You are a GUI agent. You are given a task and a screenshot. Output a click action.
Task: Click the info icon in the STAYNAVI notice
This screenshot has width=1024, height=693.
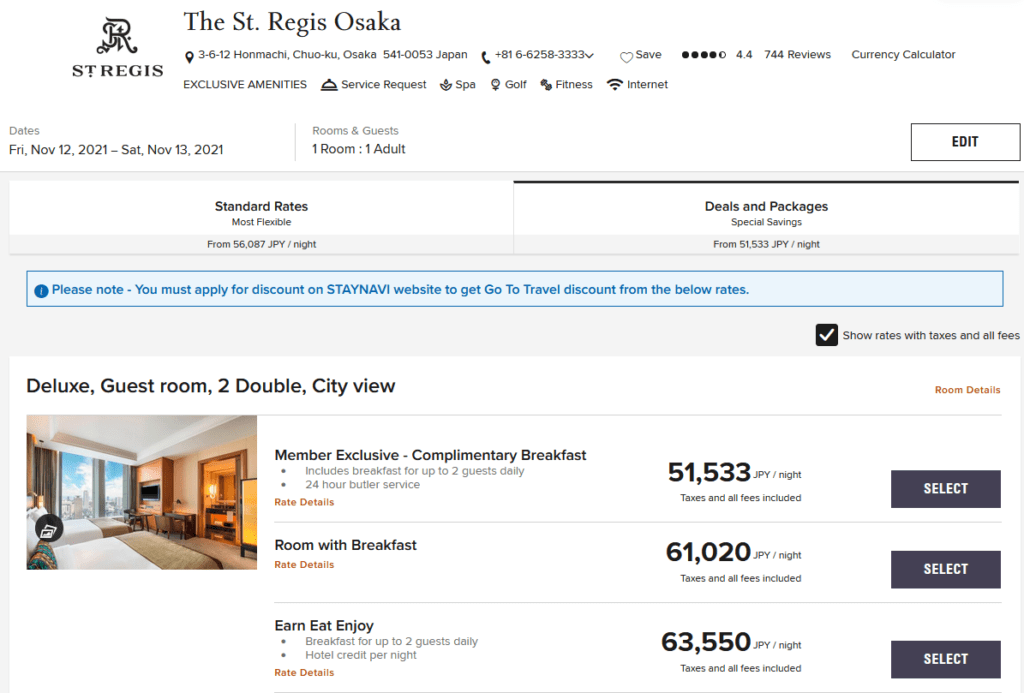pos(40,289)
